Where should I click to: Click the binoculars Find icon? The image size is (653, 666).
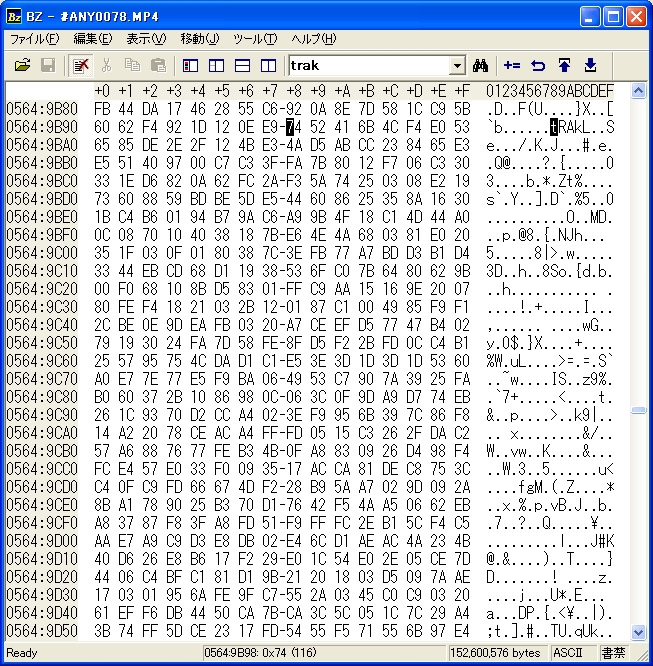pyautogui.click(x=480, y=65)
